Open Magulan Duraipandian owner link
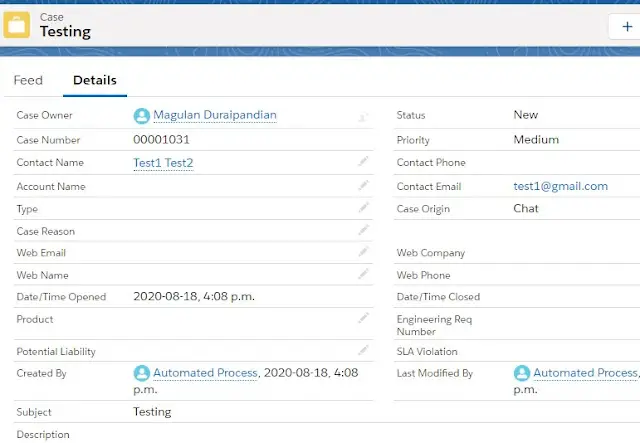This screenshot has width=640, height=443. (215, 115)
